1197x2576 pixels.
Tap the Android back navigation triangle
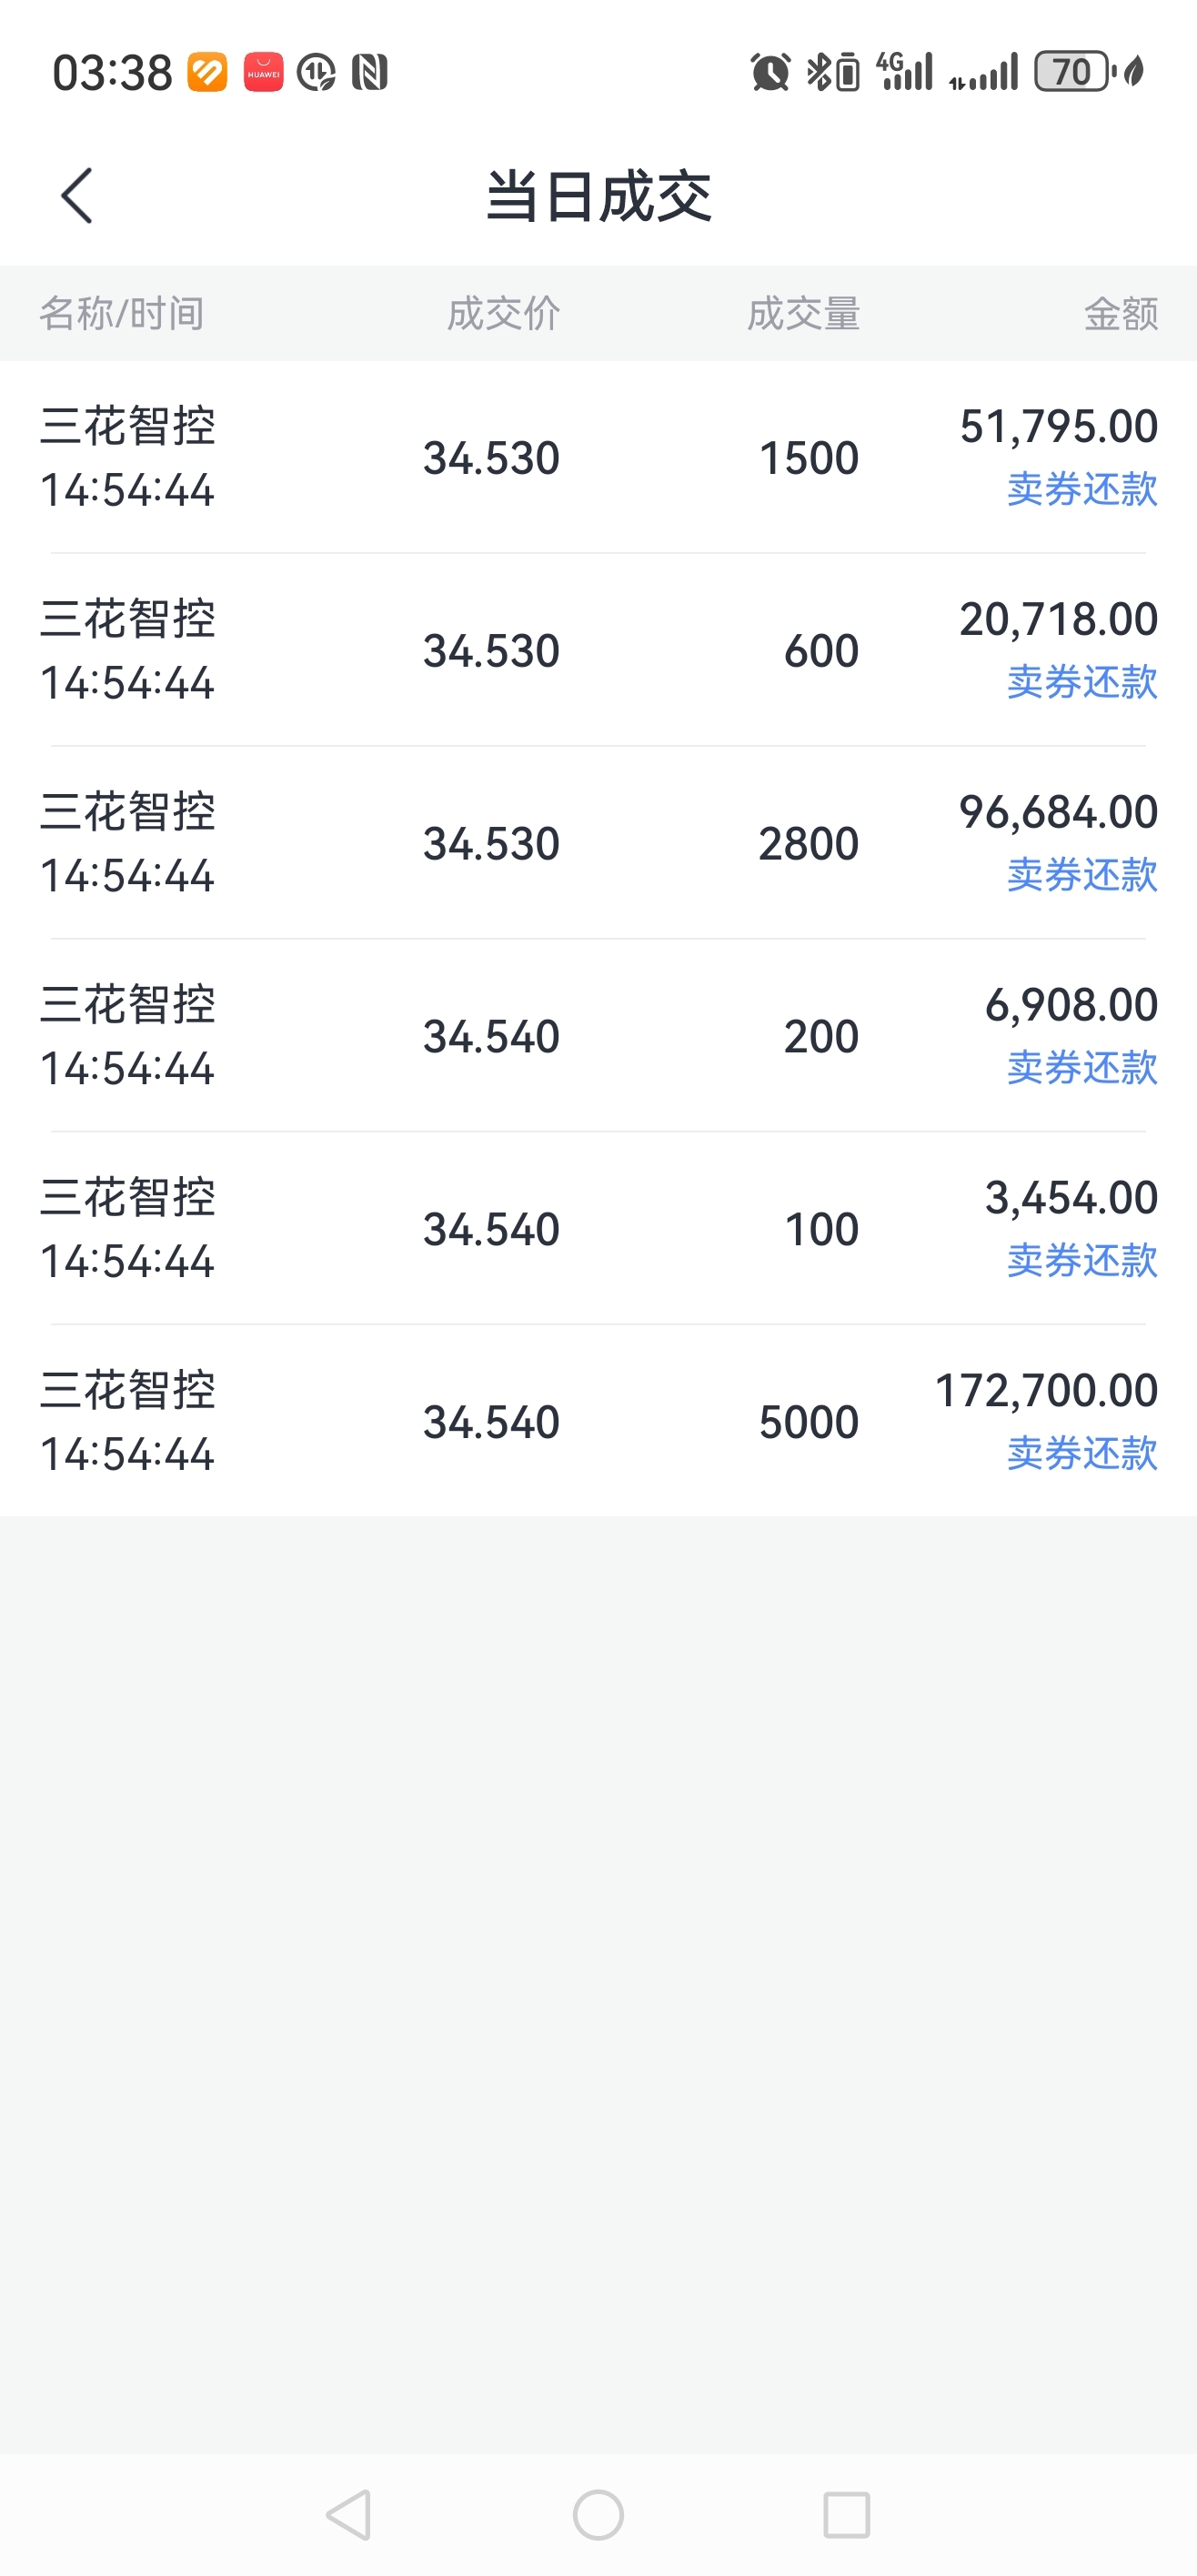349,2514
